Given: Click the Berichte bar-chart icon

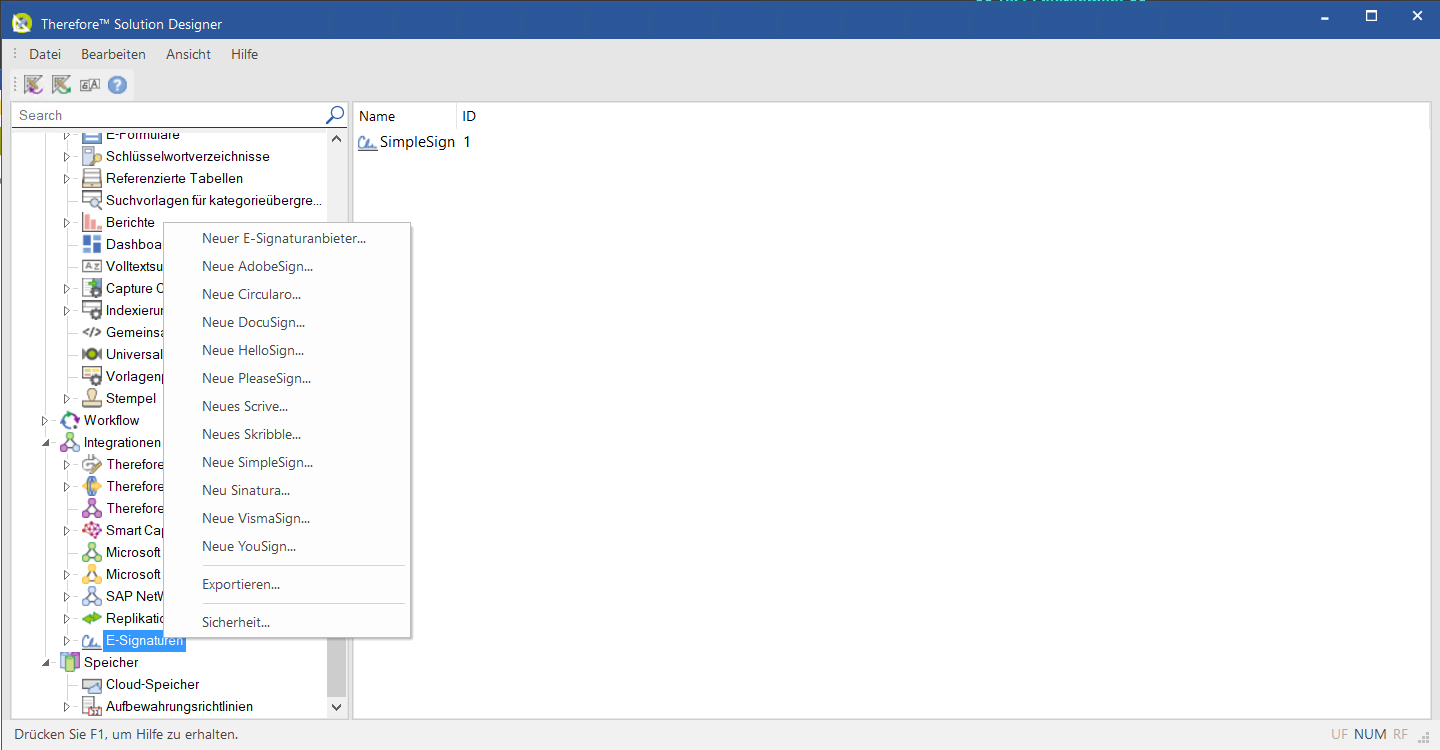Looking at the screenshot, I should click(x=89, y=222).
